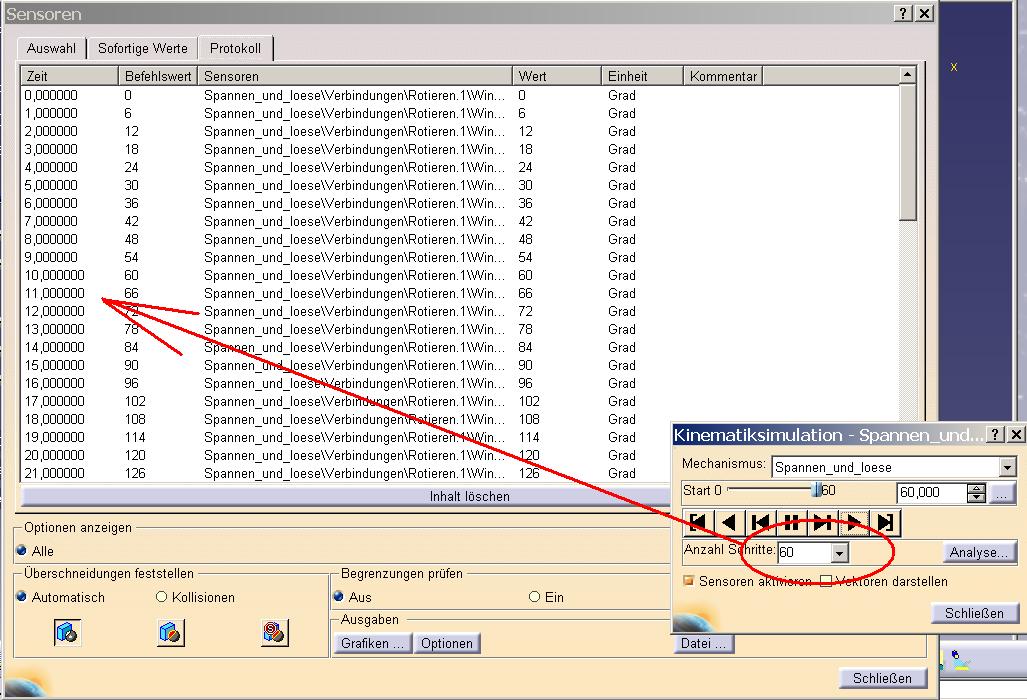Image resolution: width=1027 pixels, height=700 pixels.
Task: Select the row with Zeit 15,000000
Action: coord(460,365)
